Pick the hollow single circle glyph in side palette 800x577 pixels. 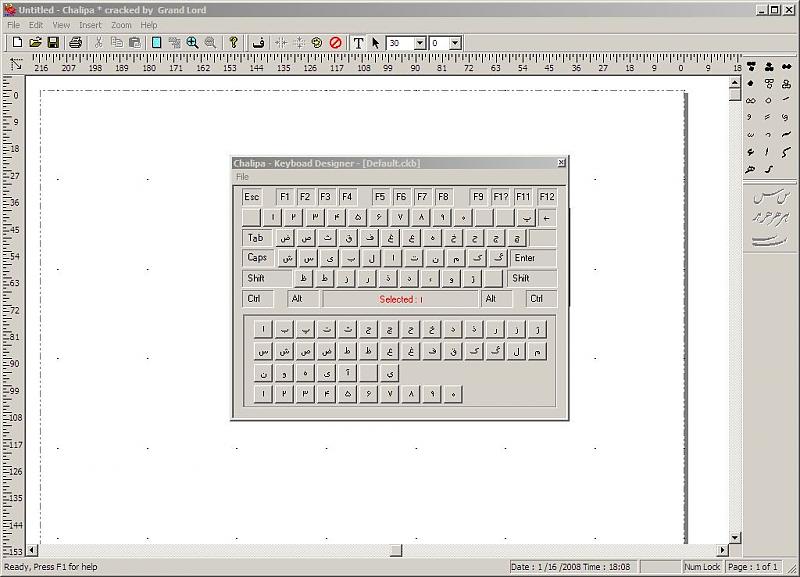(768, 101)
